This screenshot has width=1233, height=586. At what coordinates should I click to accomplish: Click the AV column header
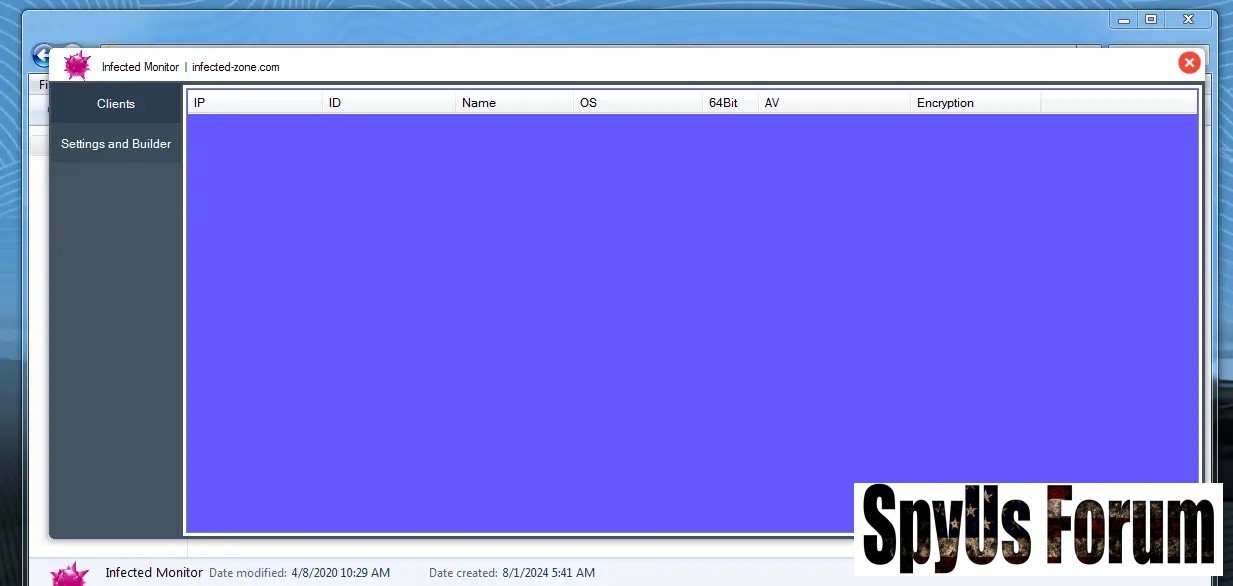(833, 103)
